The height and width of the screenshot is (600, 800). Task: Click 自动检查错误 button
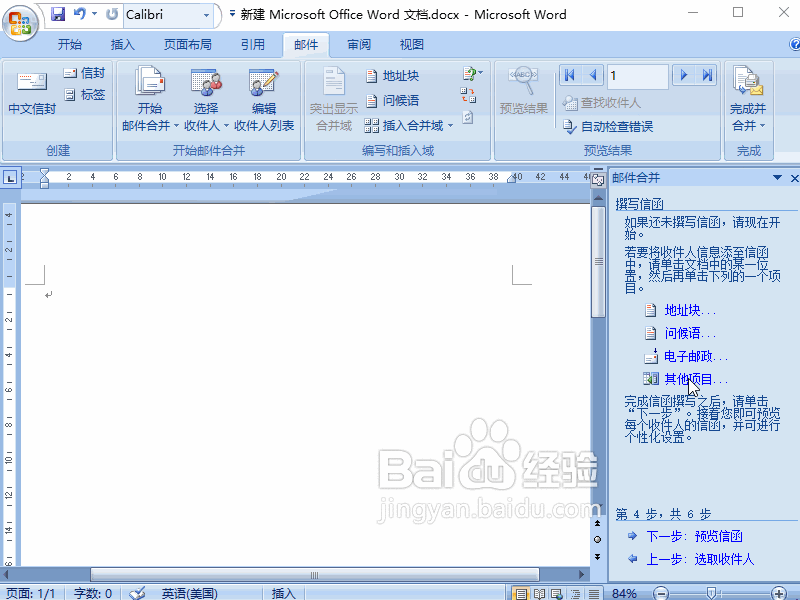tap(607, 127)
